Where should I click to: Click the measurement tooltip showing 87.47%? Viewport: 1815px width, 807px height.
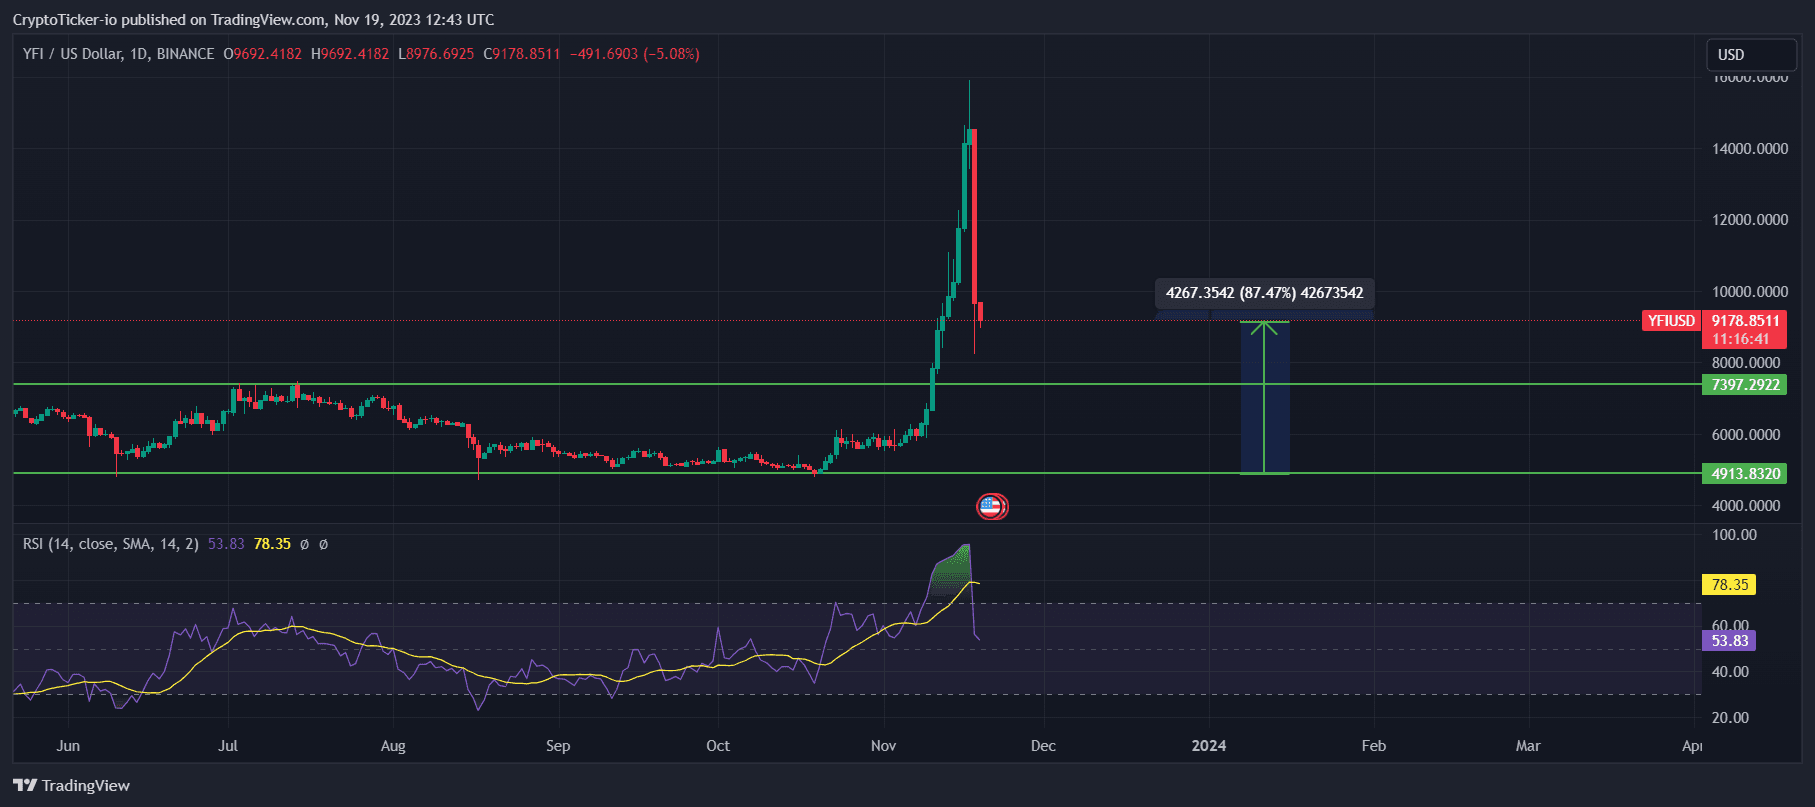click(1264, 293)
